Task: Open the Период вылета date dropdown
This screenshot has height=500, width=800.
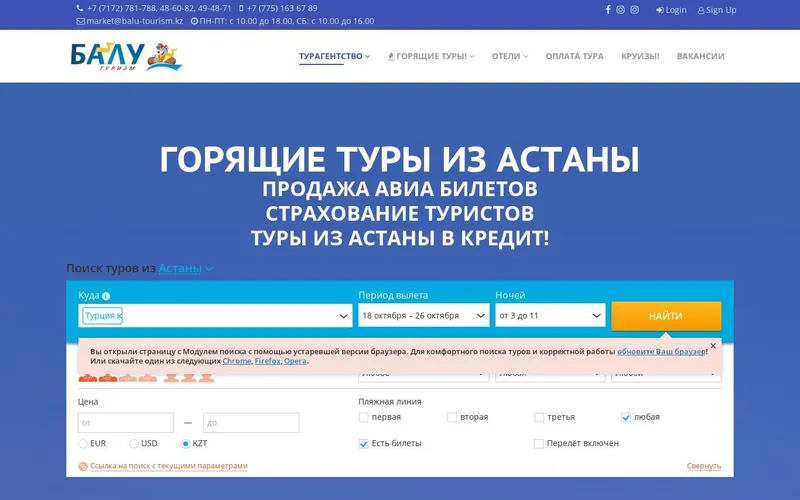Action: 423,316
